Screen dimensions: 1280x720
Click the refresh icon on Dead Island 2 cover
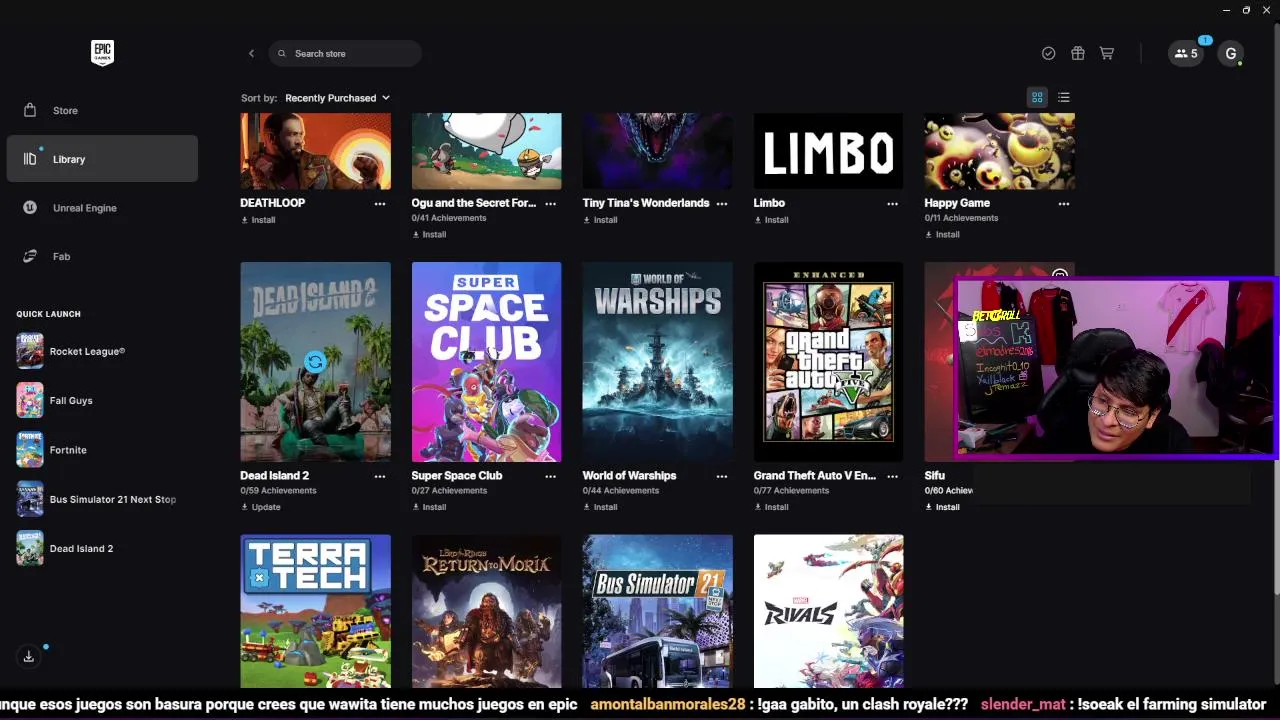point(315,362)
